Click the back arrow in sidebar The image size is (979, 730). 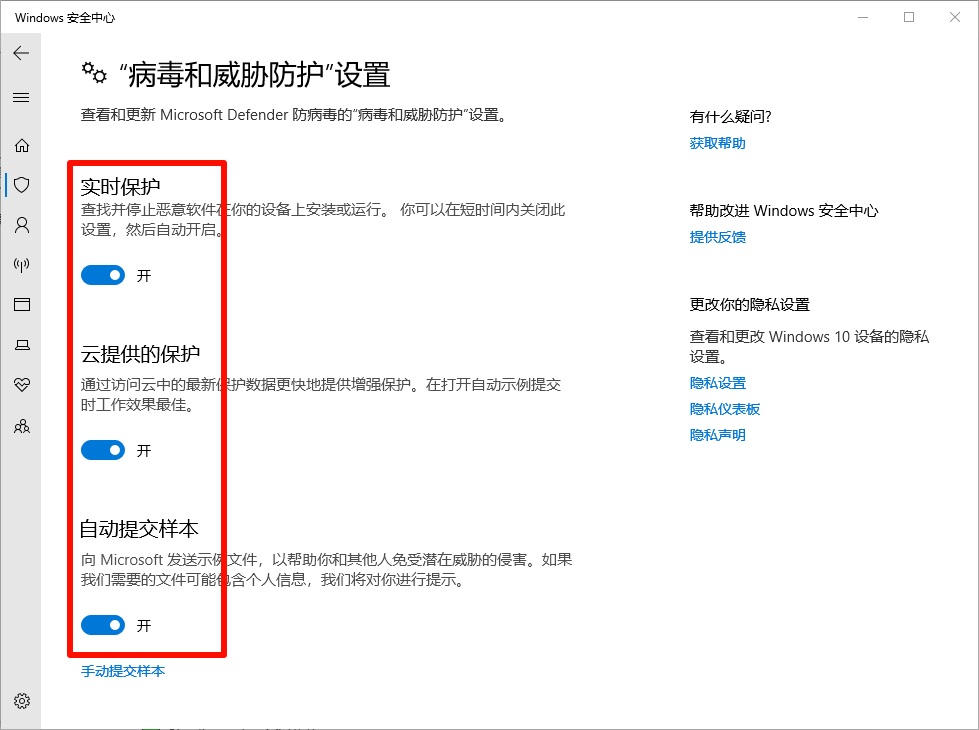[x=22, y=52]
